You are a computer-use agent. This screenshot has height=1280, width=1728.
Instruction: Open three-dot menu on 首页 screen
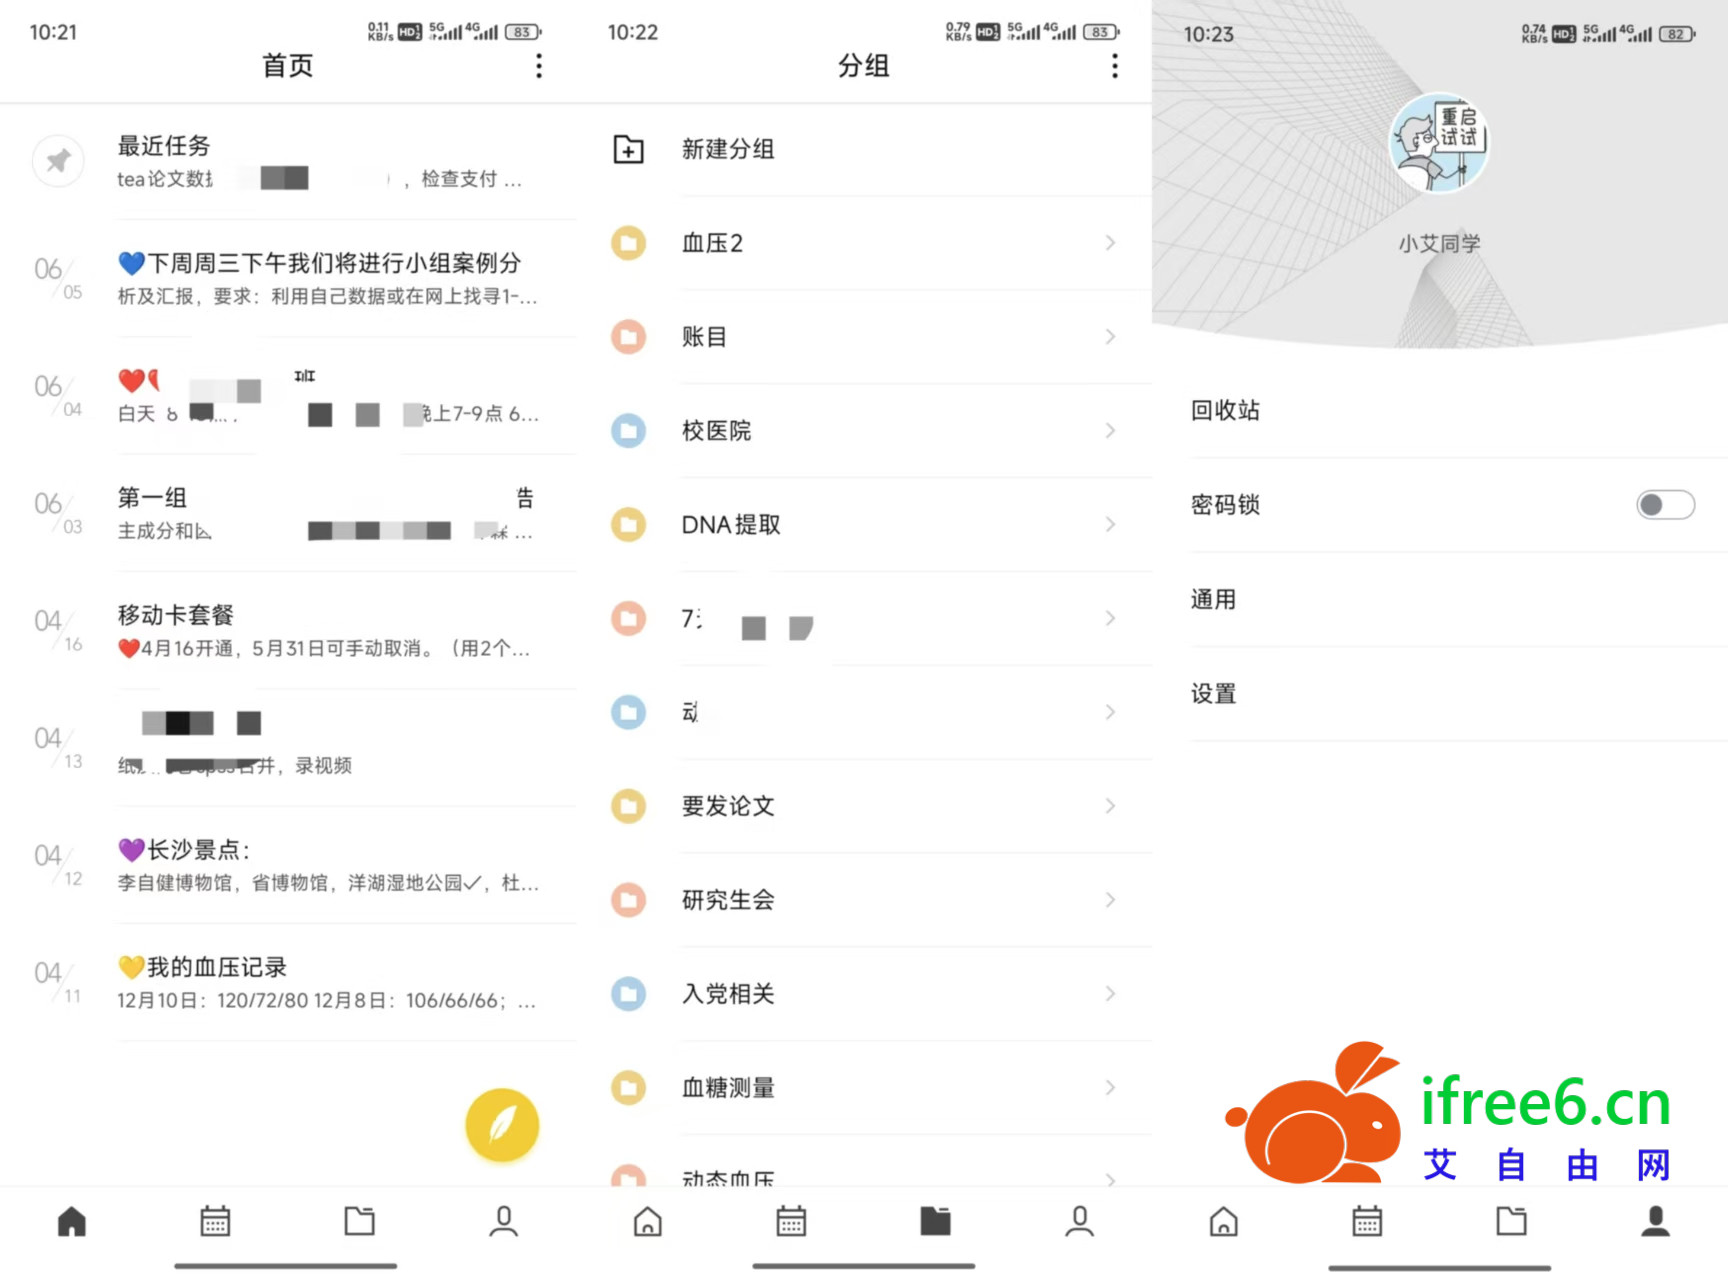click(x=539, y=66)
